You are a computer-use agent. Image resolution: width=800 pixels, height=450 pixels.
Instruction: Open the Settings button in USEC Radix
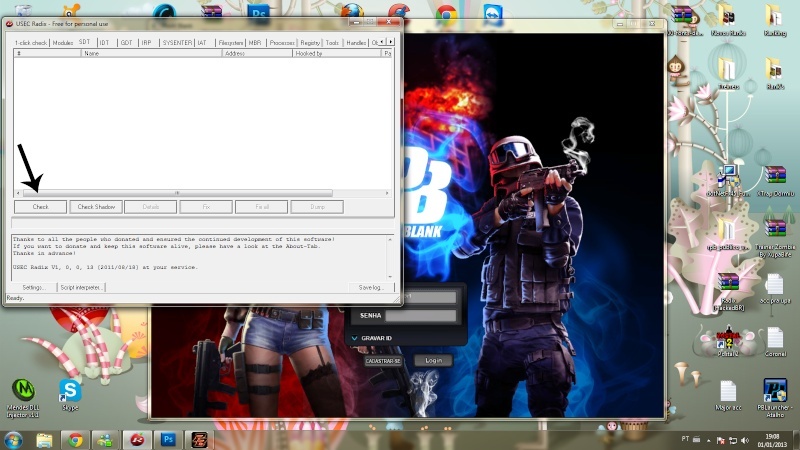pos(34,287)
